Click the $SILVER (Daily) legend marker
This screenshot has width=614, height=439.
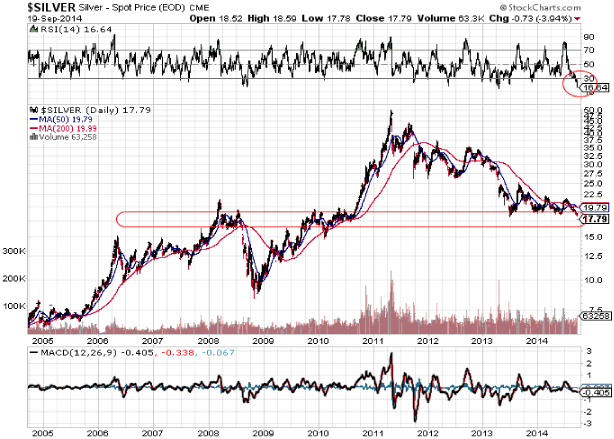(x=30, y=107)
